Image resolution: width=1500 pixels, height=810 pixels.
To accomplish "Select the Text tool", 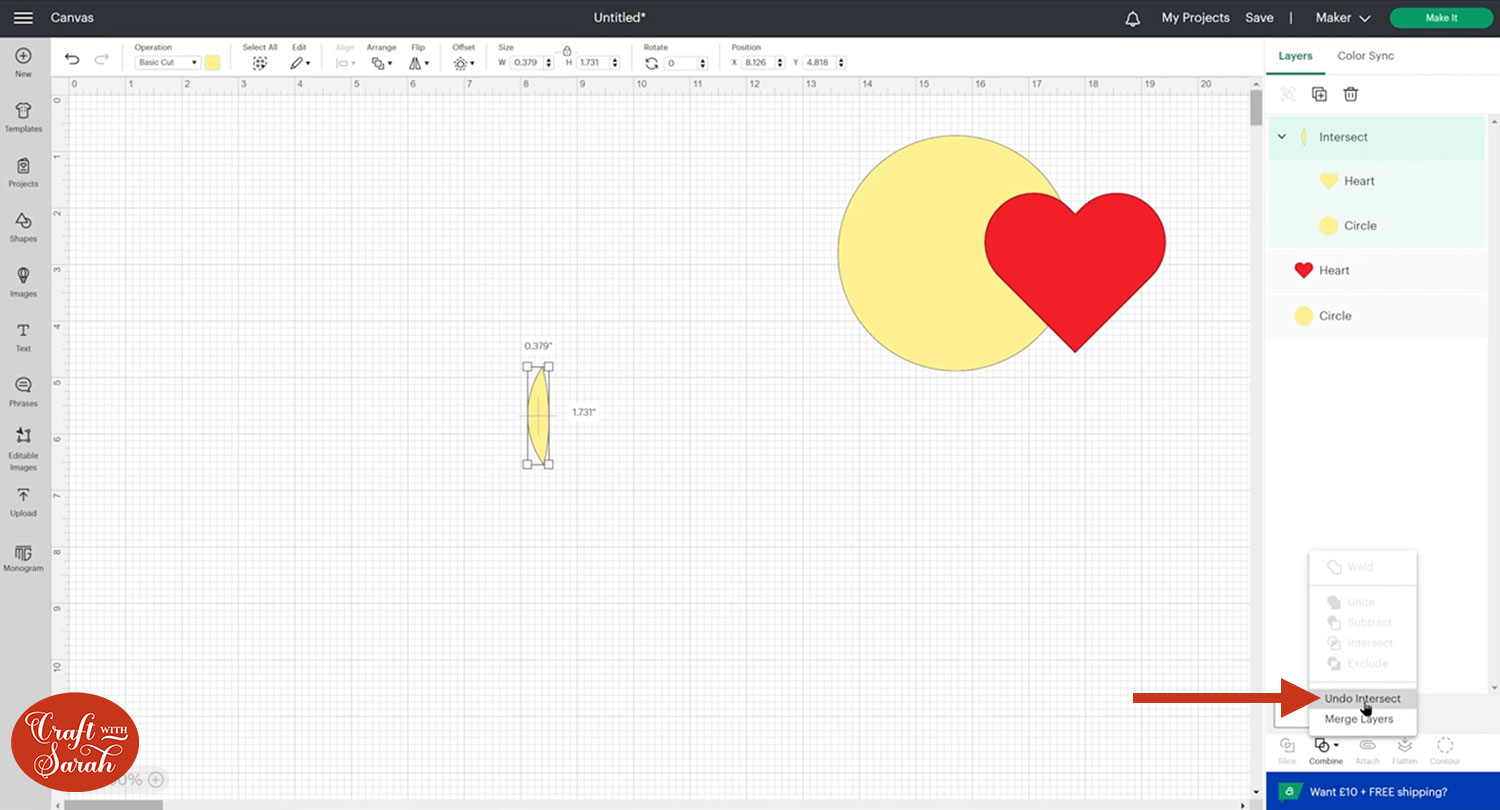I will 23,336.
